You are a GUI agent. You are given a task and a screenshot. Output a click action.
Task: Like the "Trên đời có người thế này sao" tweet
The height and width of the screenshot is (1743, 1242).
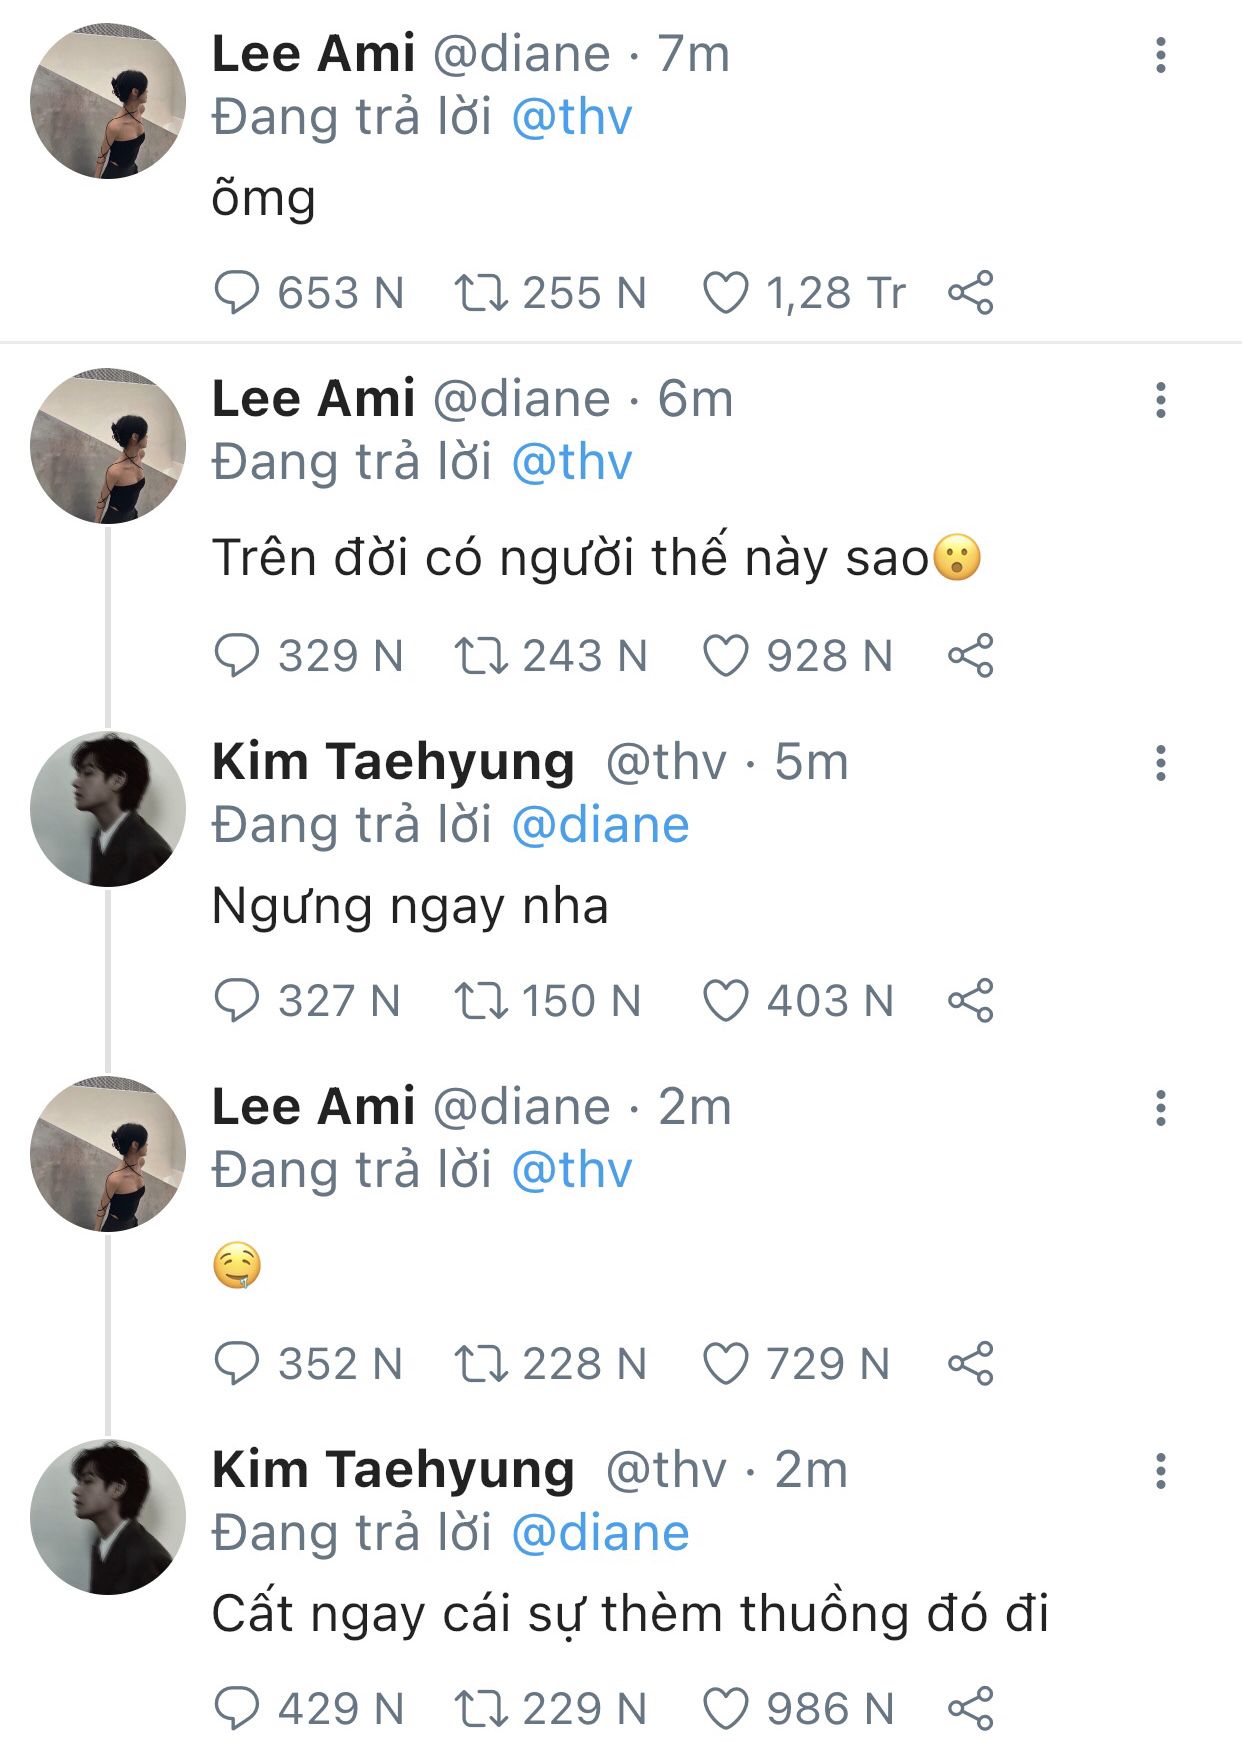726,656
